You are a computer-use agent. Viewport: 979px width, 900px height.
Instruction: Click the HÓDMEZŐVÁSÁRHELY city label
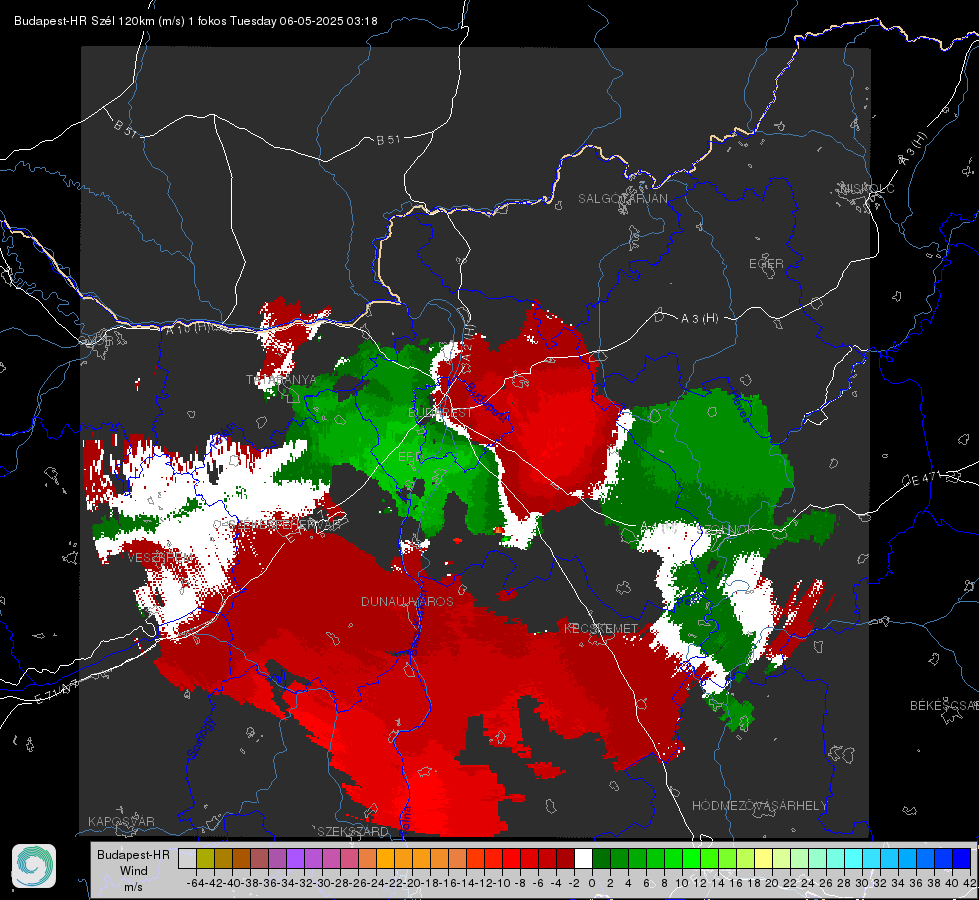pyautogui.click(x=760, y=806)
